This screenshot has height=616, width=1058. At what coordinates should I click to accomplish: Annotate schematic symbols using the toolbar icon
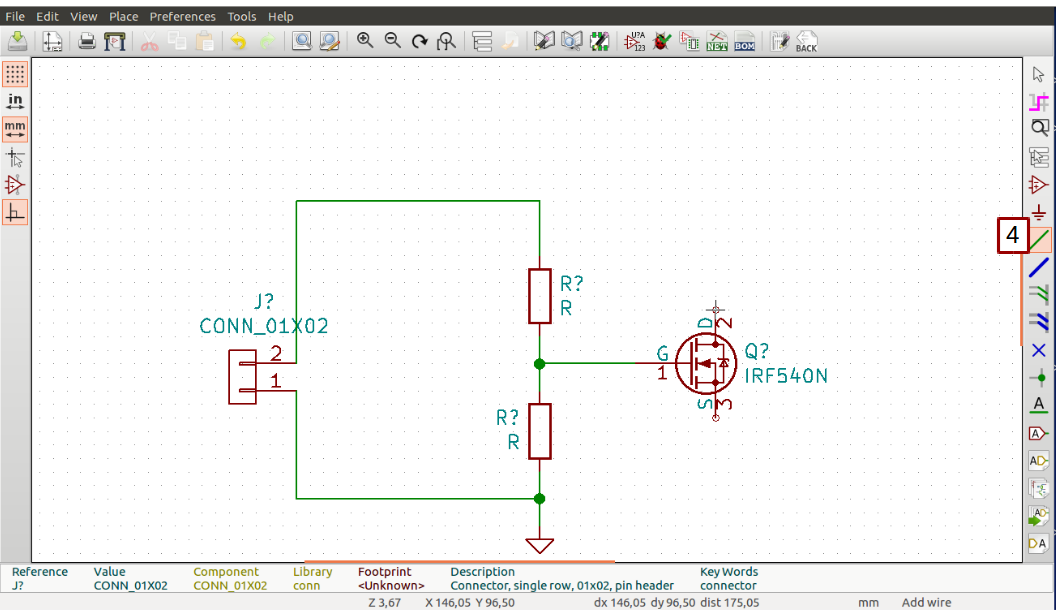pyautogui.click(x=637, y=41)
